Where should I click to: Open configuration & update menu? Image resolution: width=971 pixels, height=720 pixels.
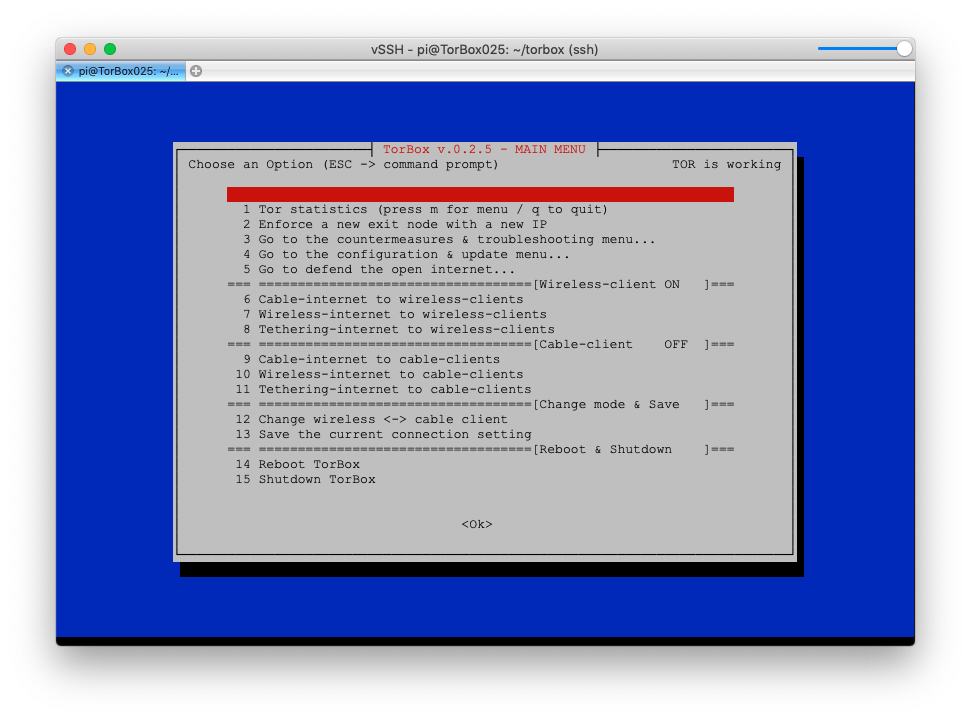(x=480, y=254)
